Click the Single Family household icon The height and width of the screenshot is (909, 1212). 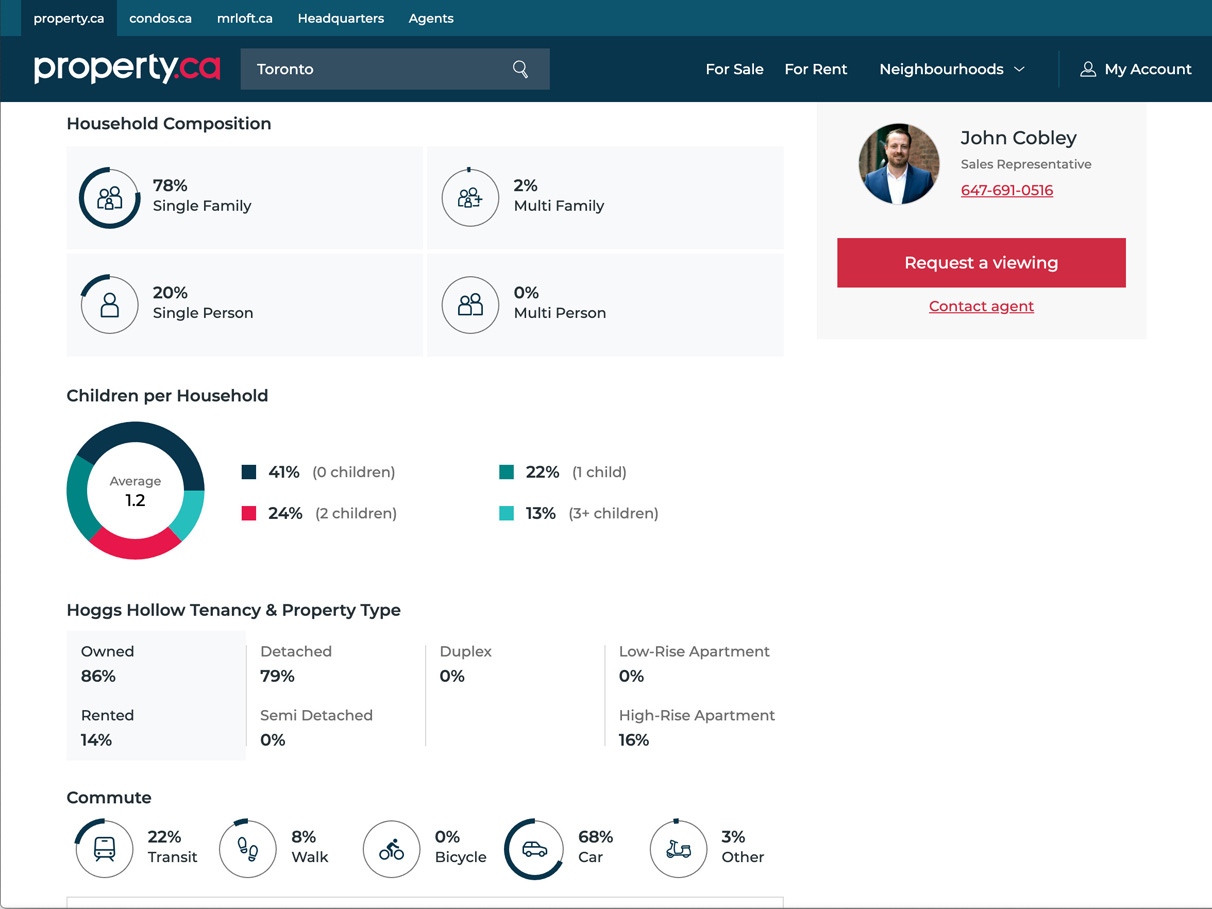pos(110,198)
